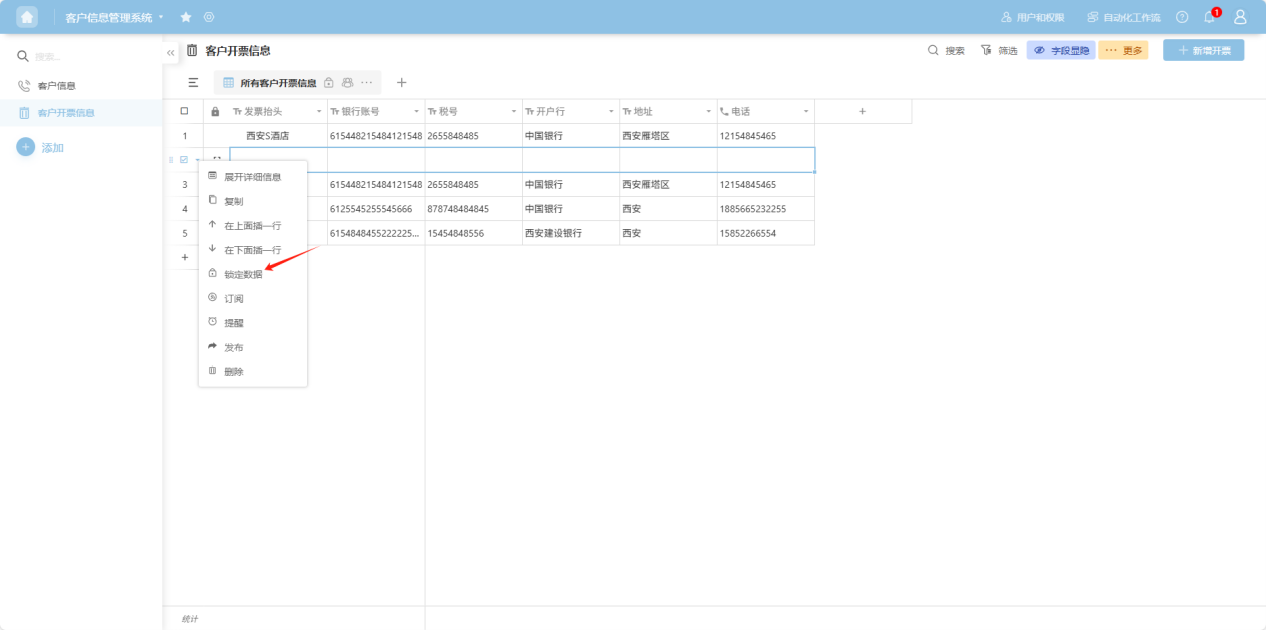Open the notification bell

pos(1209,17)
